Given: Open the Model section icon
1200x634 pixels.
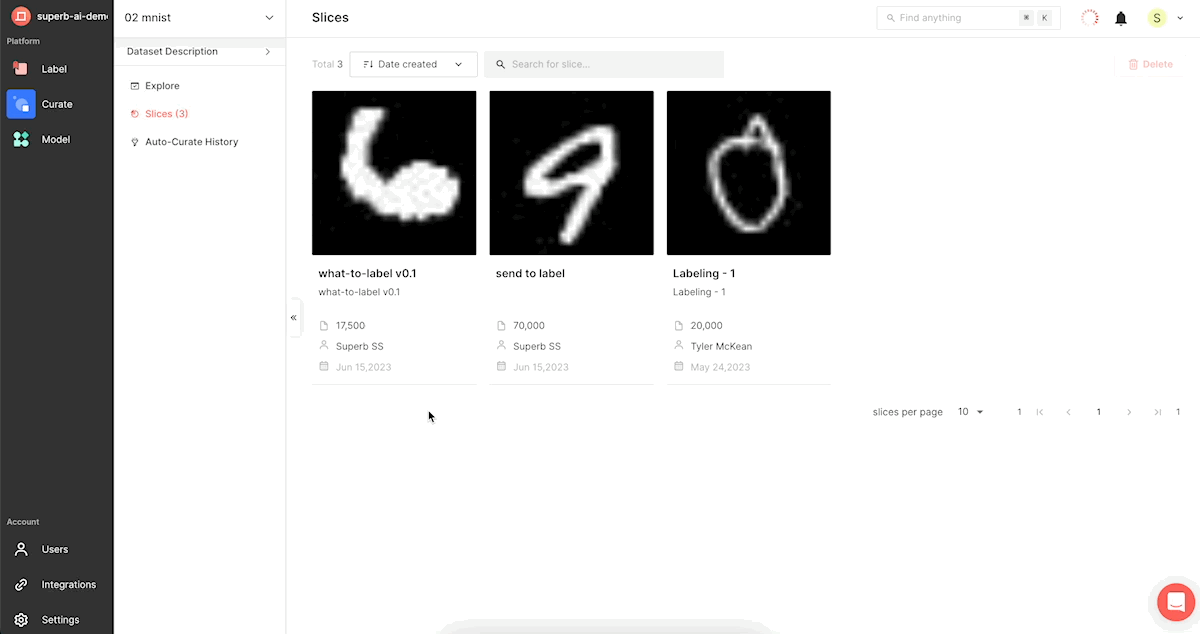Looking at the screenshot, I should [x=21, y=139].
